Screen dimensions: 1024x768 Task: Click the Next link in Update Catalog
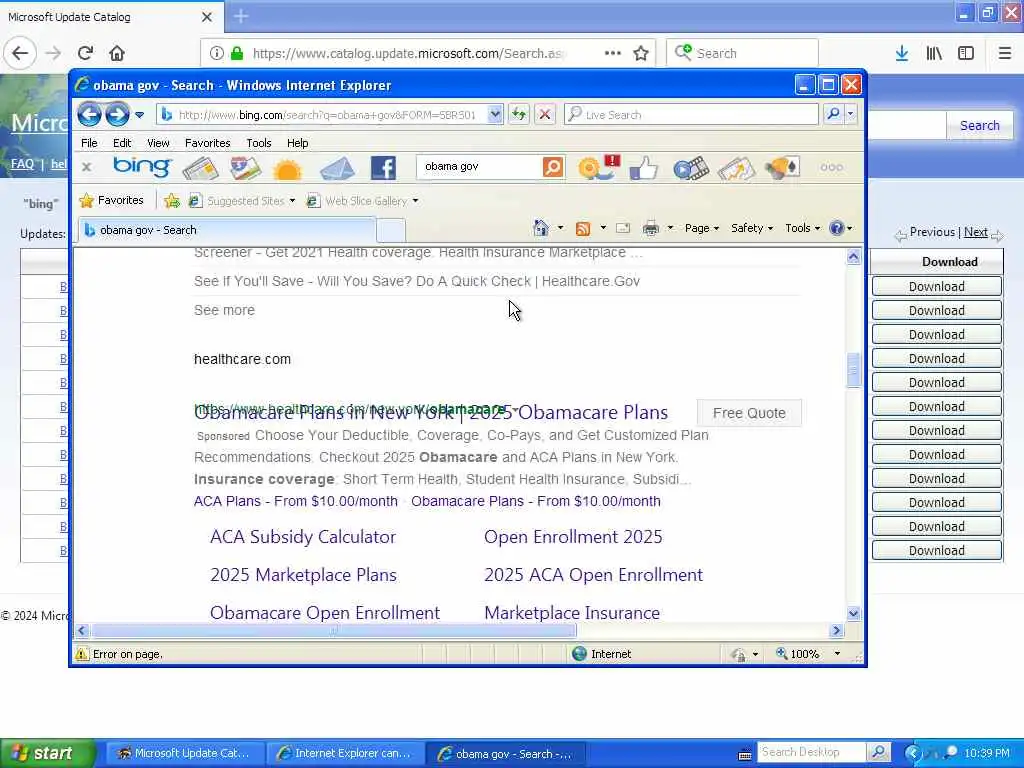pos(976,232)
